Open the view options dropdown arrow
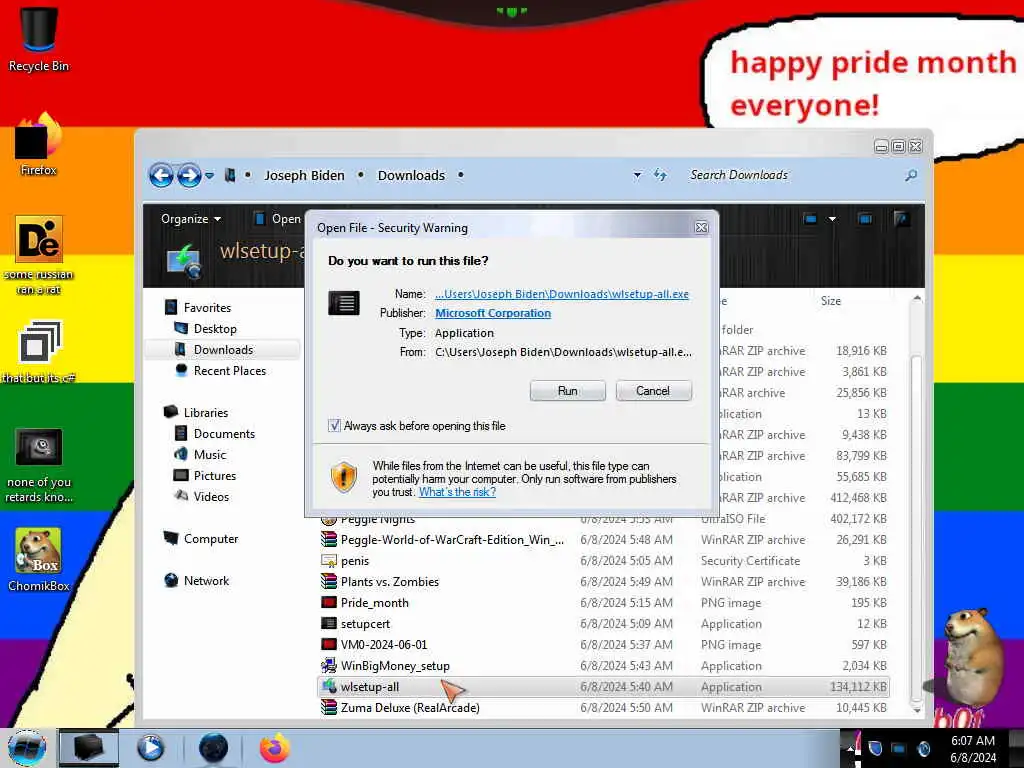 (832, 219)
